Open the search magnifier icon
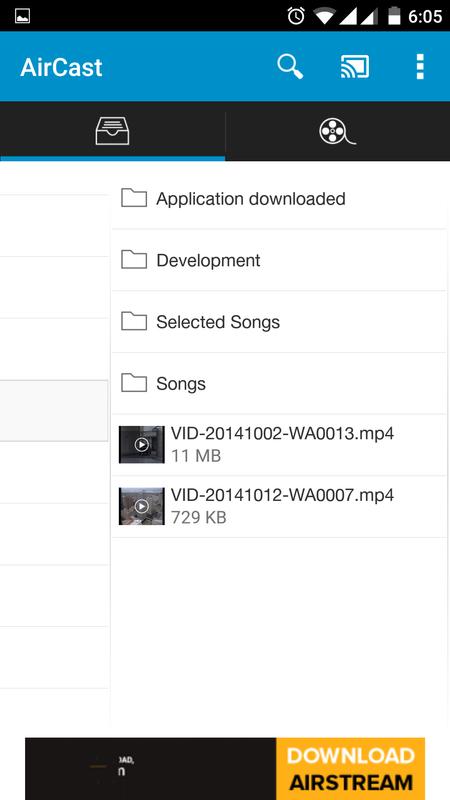 [290, 67]
